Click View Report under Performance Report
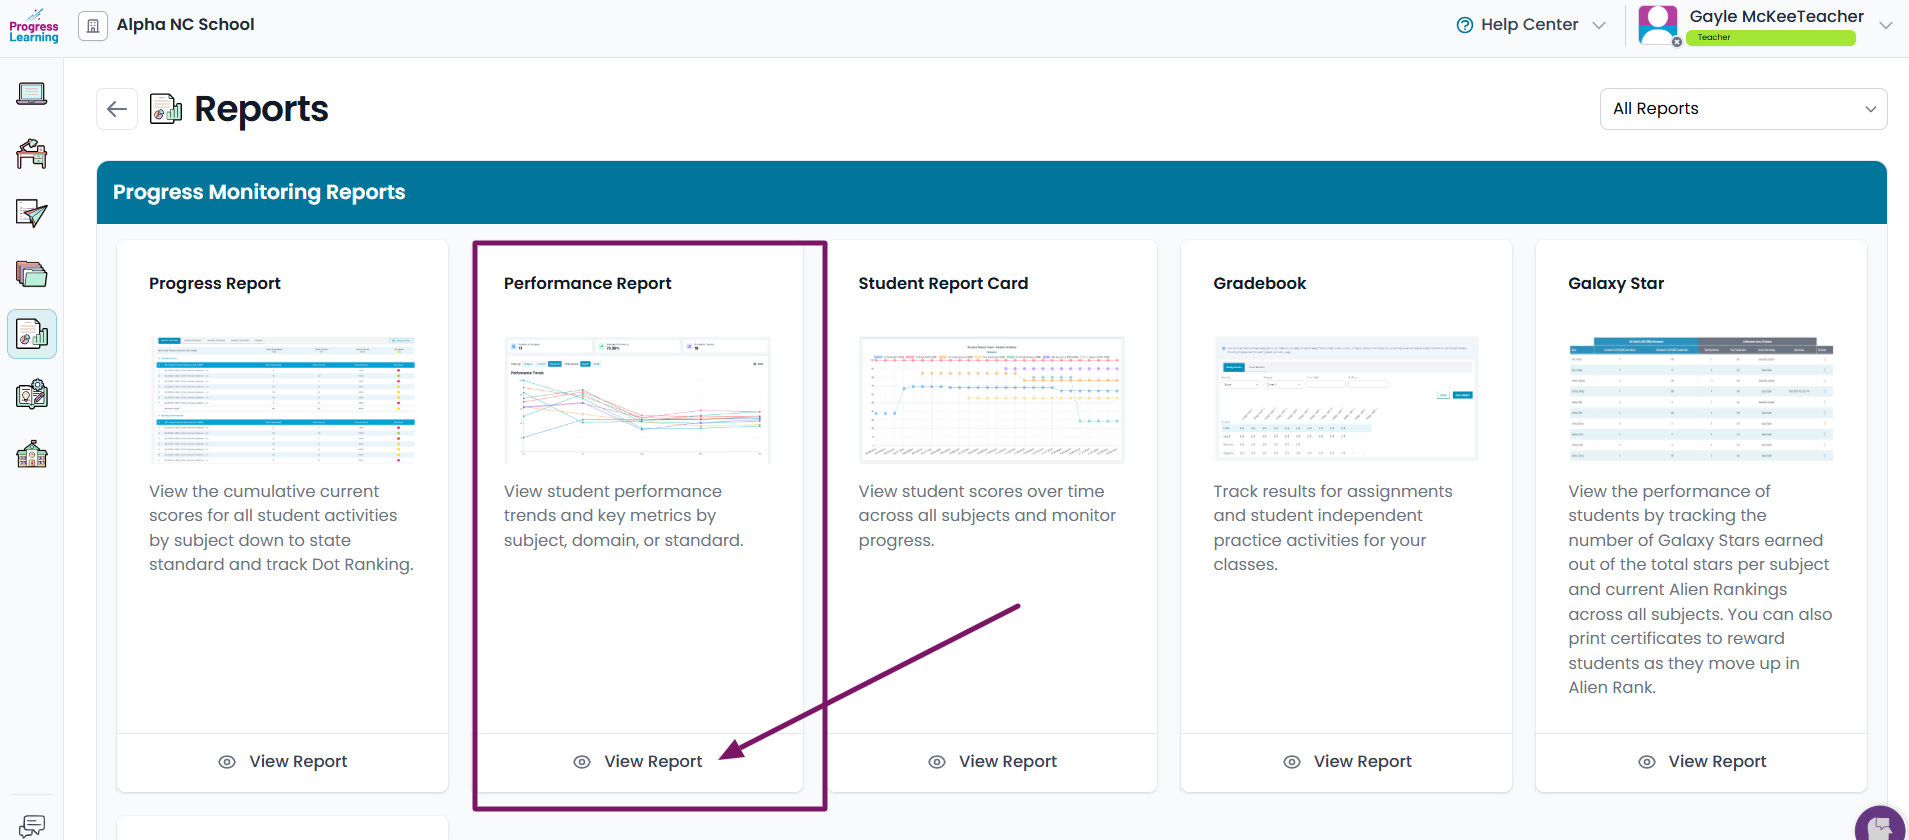The width and height of the screenshot is (1909, 840). pos(638,762)
